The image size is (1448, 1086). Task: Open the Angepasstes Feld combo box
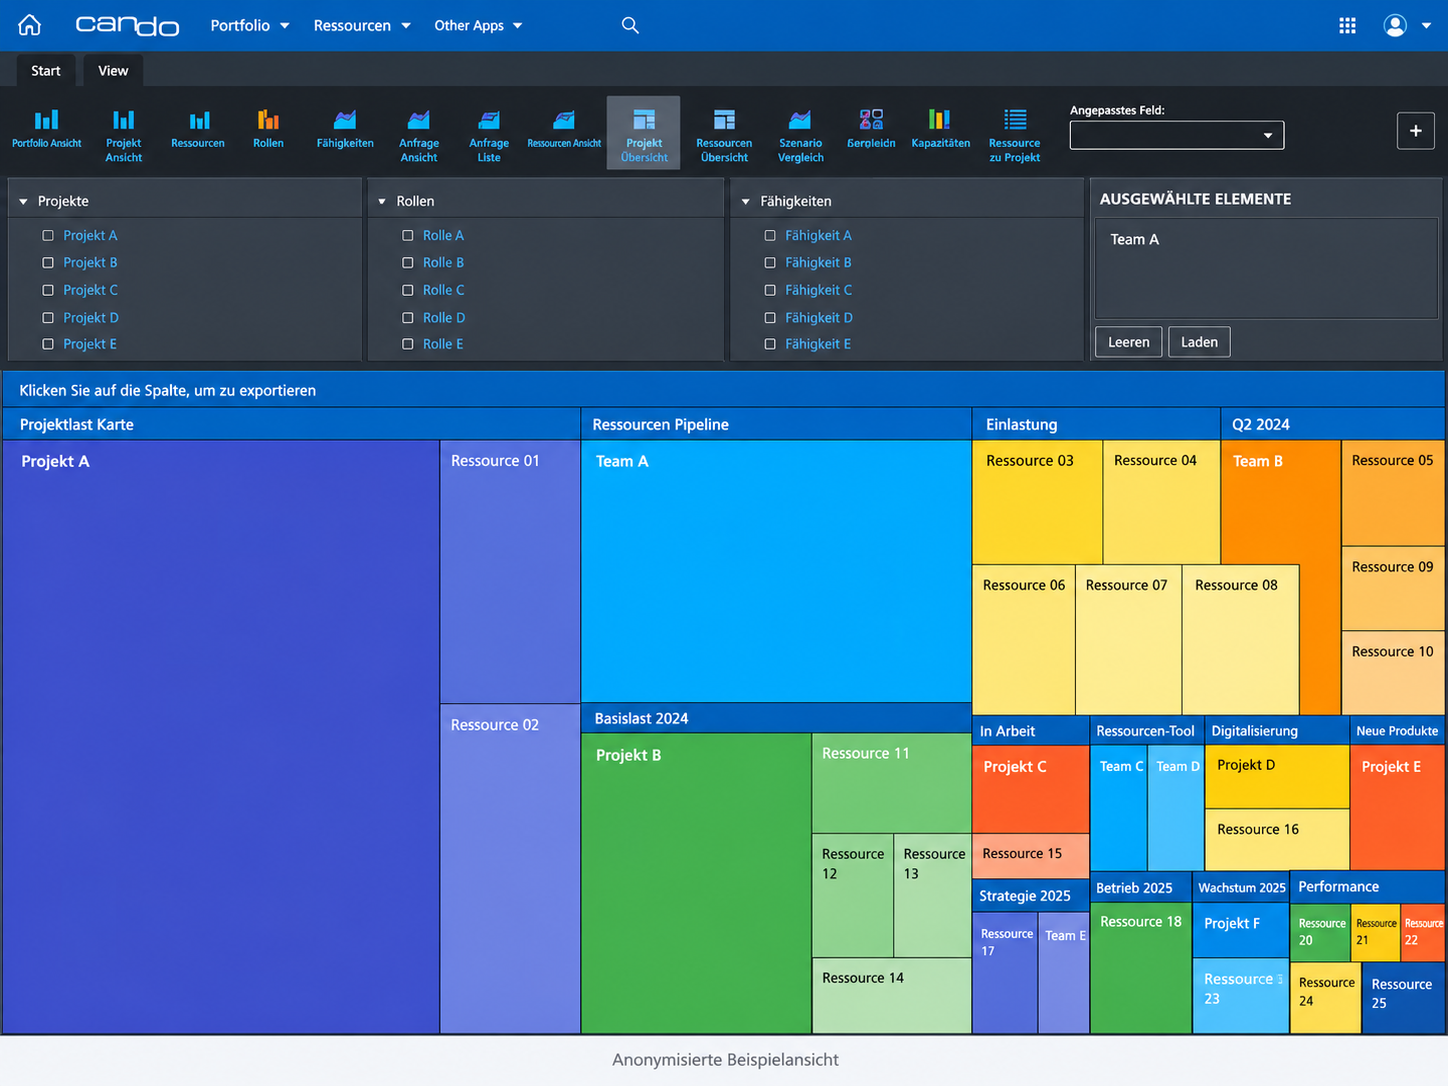coord(1177,135)
